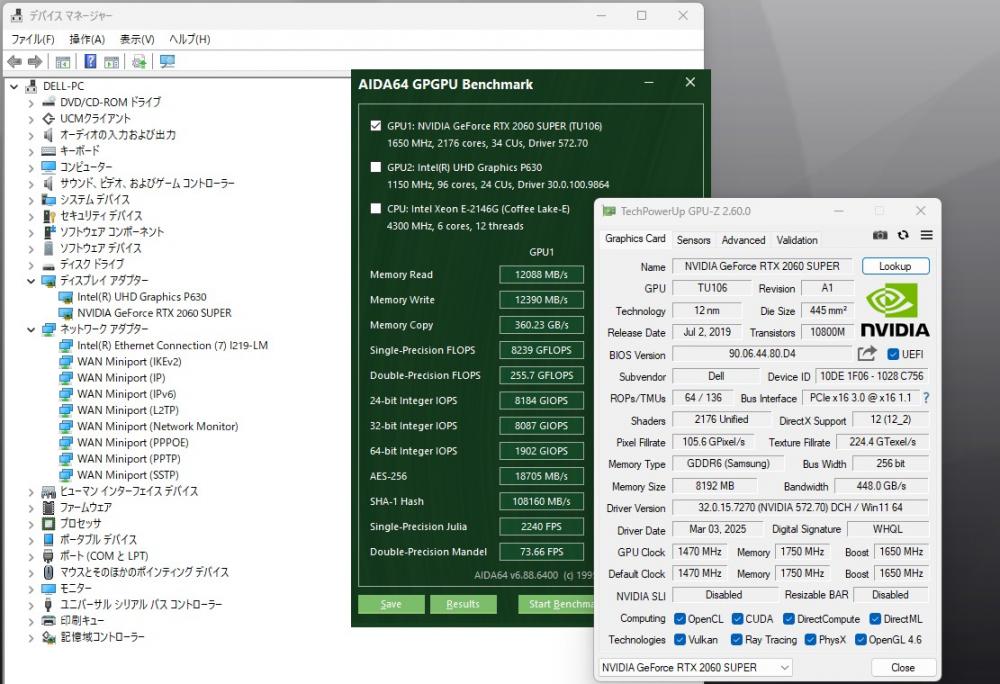This screenshot has height=684, width=1000.
Task: Select the security devices category icon
Action: point(48,216)
